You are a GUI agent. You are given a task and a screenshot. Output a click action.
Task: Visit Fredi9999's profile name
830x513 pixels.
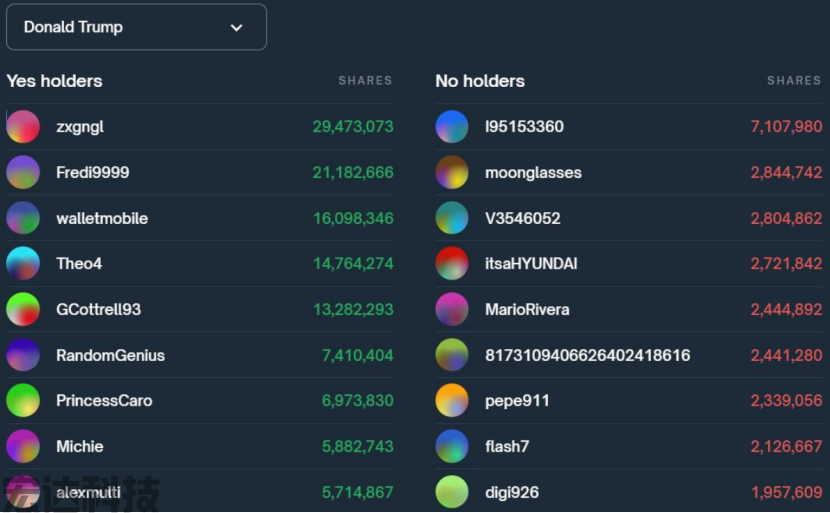coord(93,172)
